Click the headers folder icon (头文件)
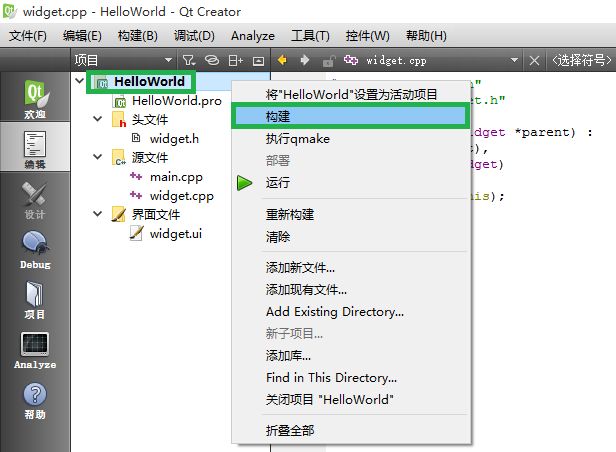The width and height of the screenshot is (616, 452). (119, 120)
